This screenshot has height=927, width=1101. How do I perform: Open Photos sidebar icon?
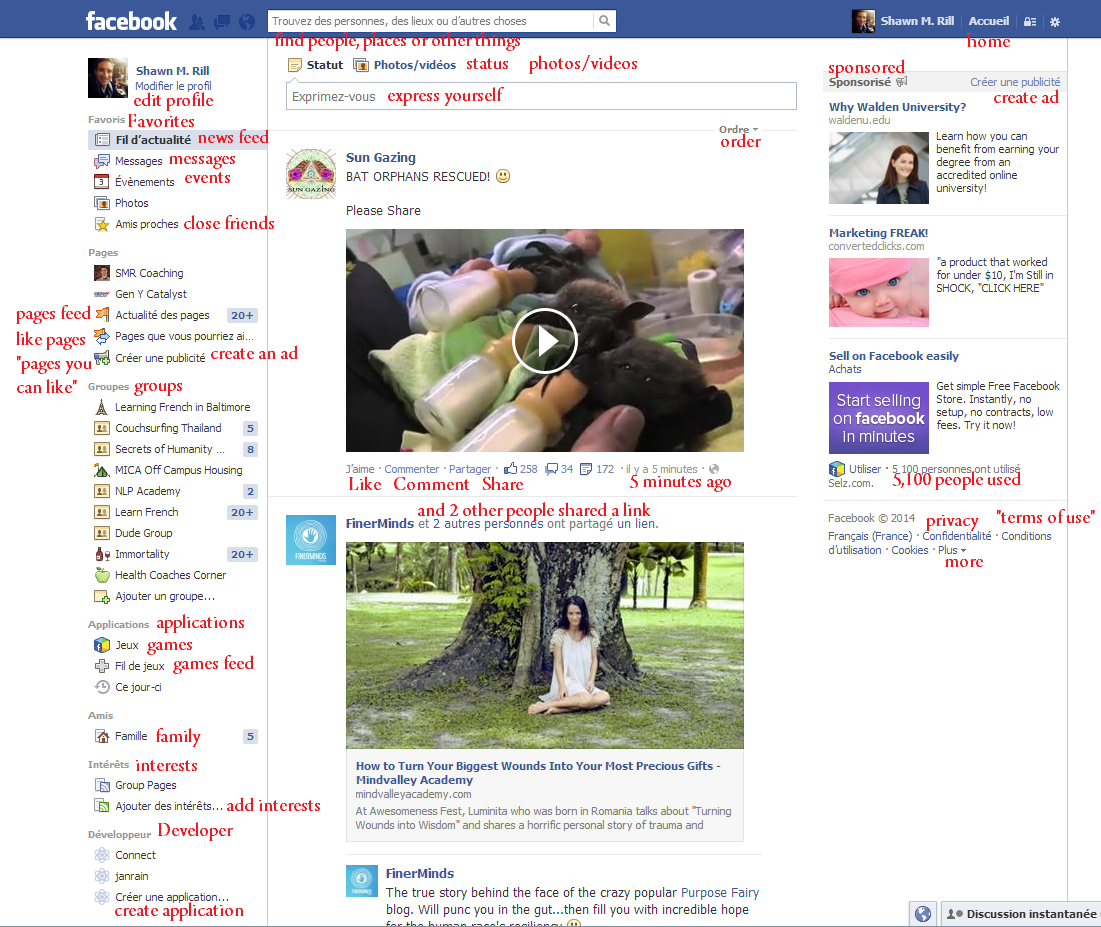coord(102,203)
